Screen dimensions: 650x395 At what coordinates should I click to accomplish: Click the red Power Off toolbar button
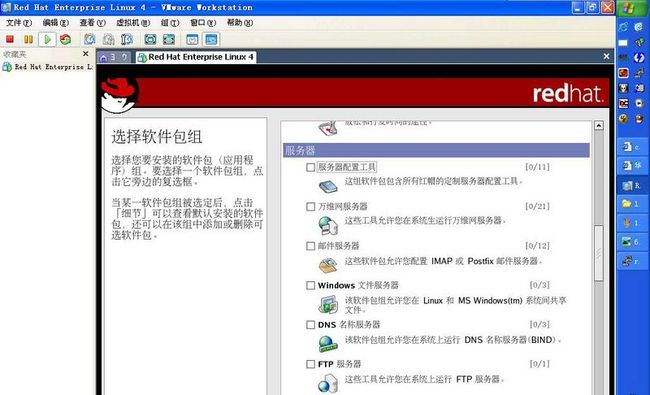point(10,39)
